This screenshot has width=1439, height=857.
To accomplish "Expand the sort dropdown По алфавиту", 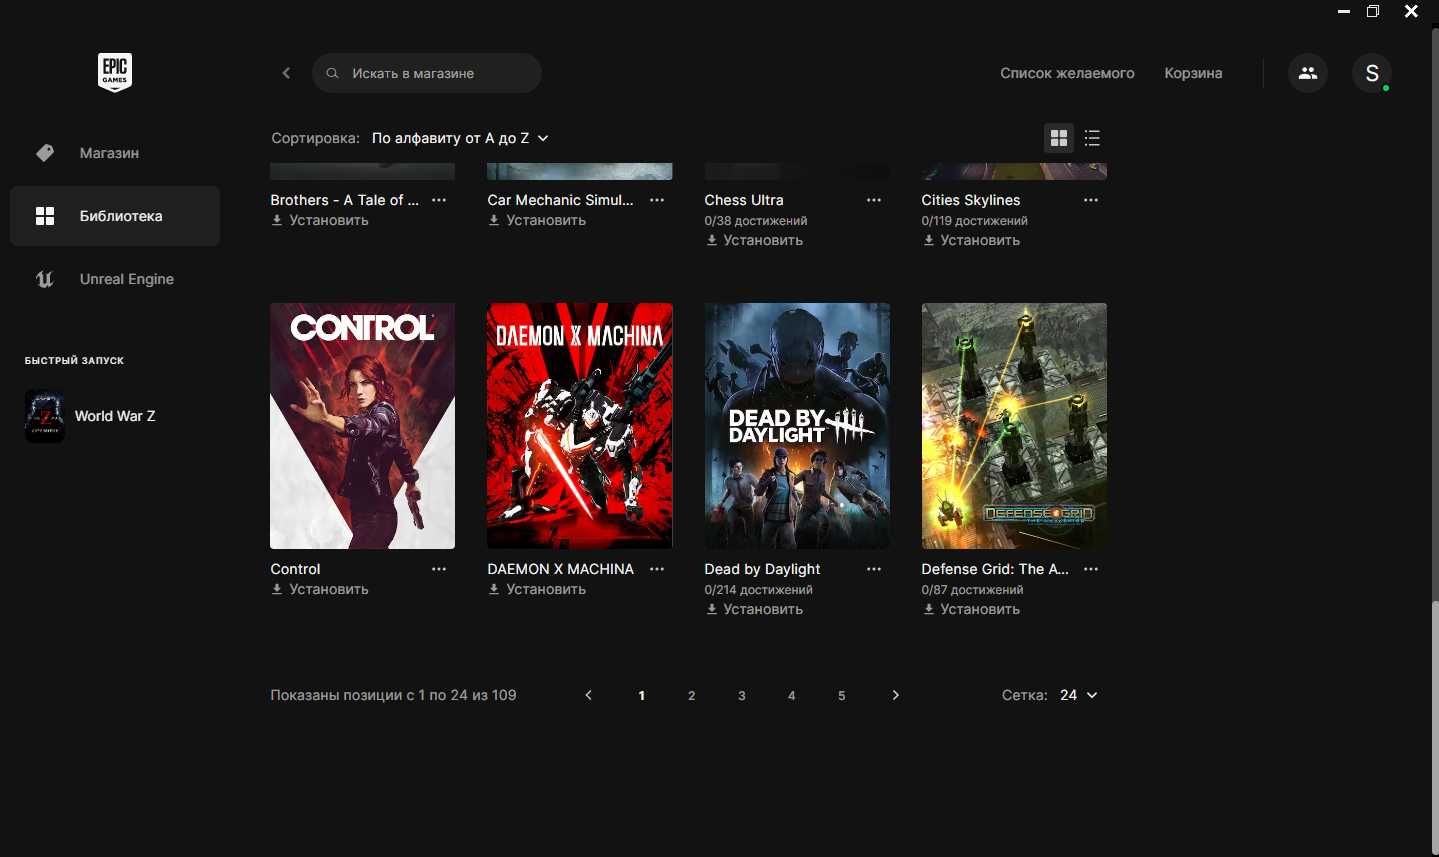I will (x=460, y=138).
